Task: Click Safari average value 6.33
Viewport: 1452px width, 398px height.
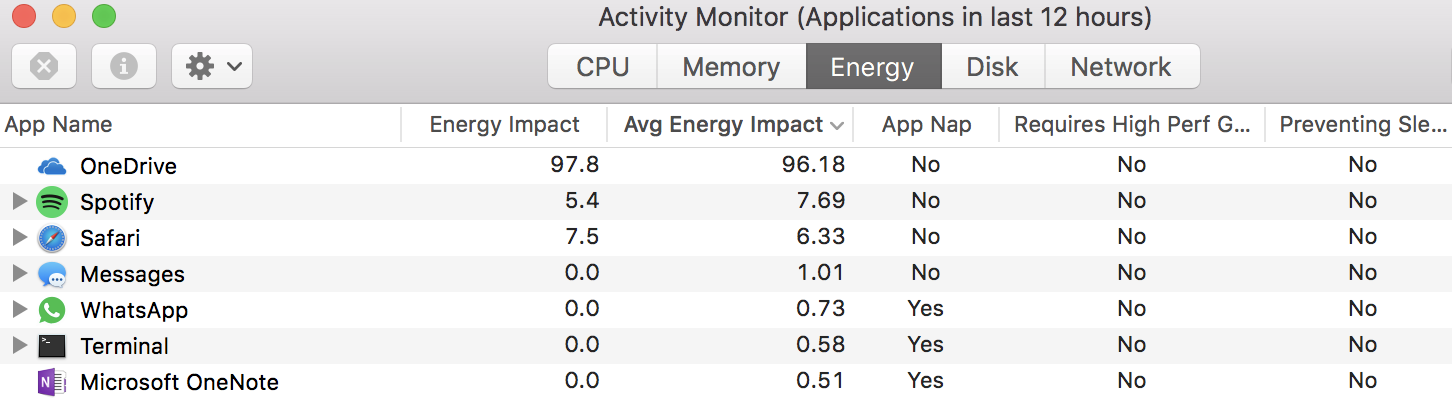Action: pos(820,236)
